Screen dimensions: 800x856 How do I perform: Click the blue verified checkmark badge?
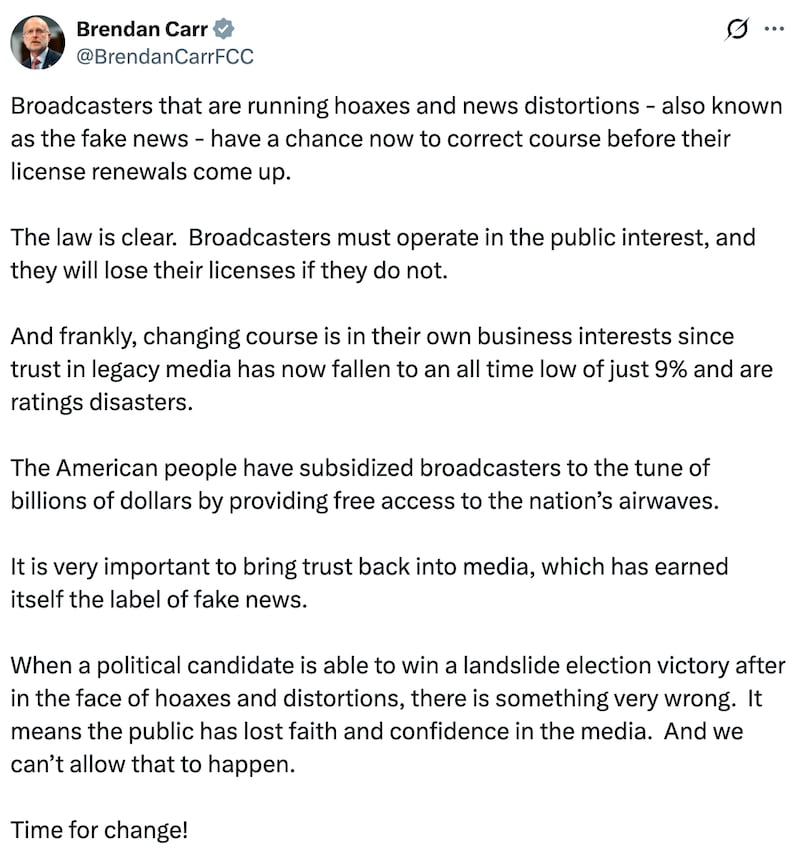pos(225,30)
